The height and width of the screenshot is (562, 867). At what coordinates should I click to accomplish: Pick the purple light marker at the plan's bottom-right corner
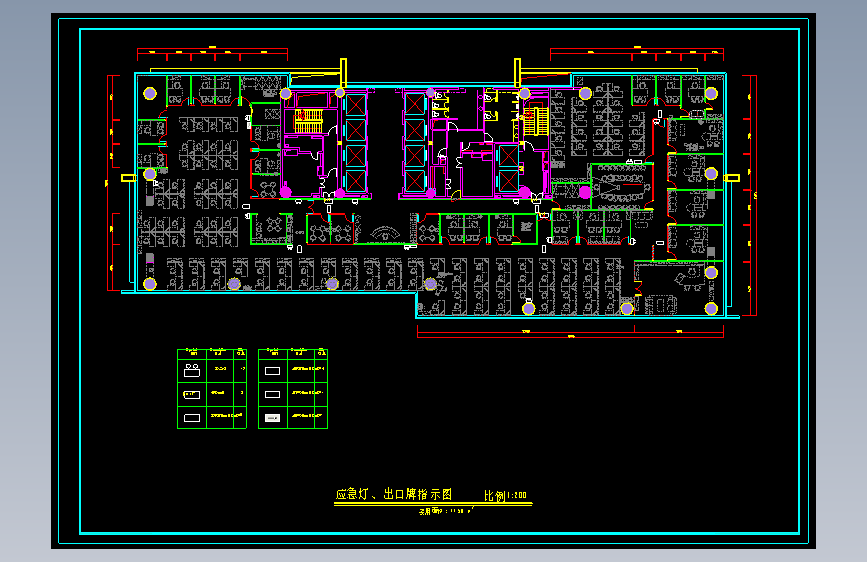click(x=711, y=309)
